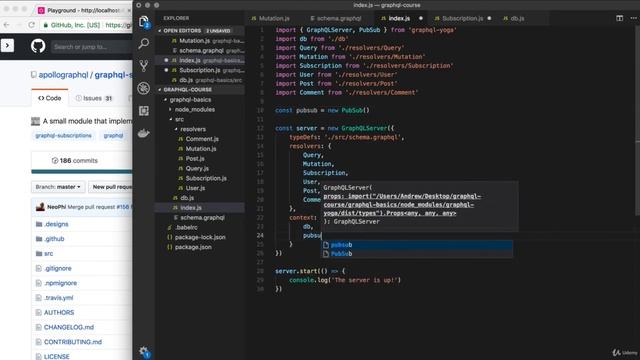Open User.js in the file tree

pos(195,188)
